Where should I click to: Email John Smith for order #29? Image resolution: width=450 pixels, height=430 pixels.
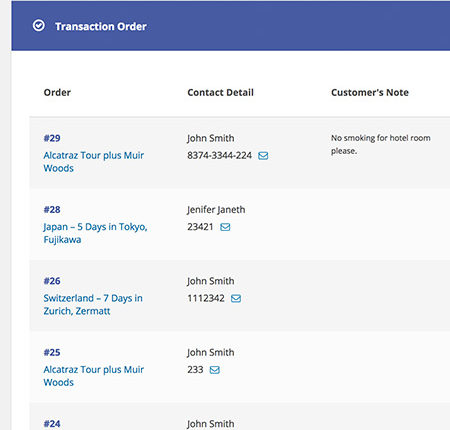pyautogui.click(x=263, y=156)
